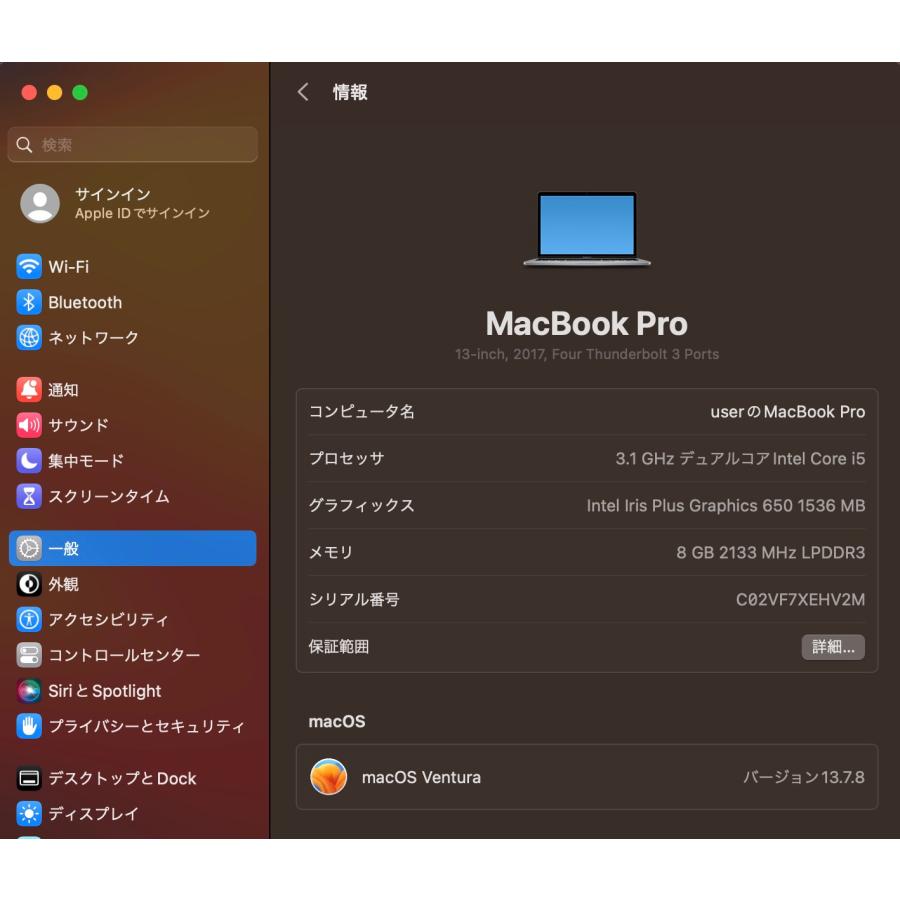Click the macOS Ventura label
Screen dimensions: 900x900
pos(421,777)
